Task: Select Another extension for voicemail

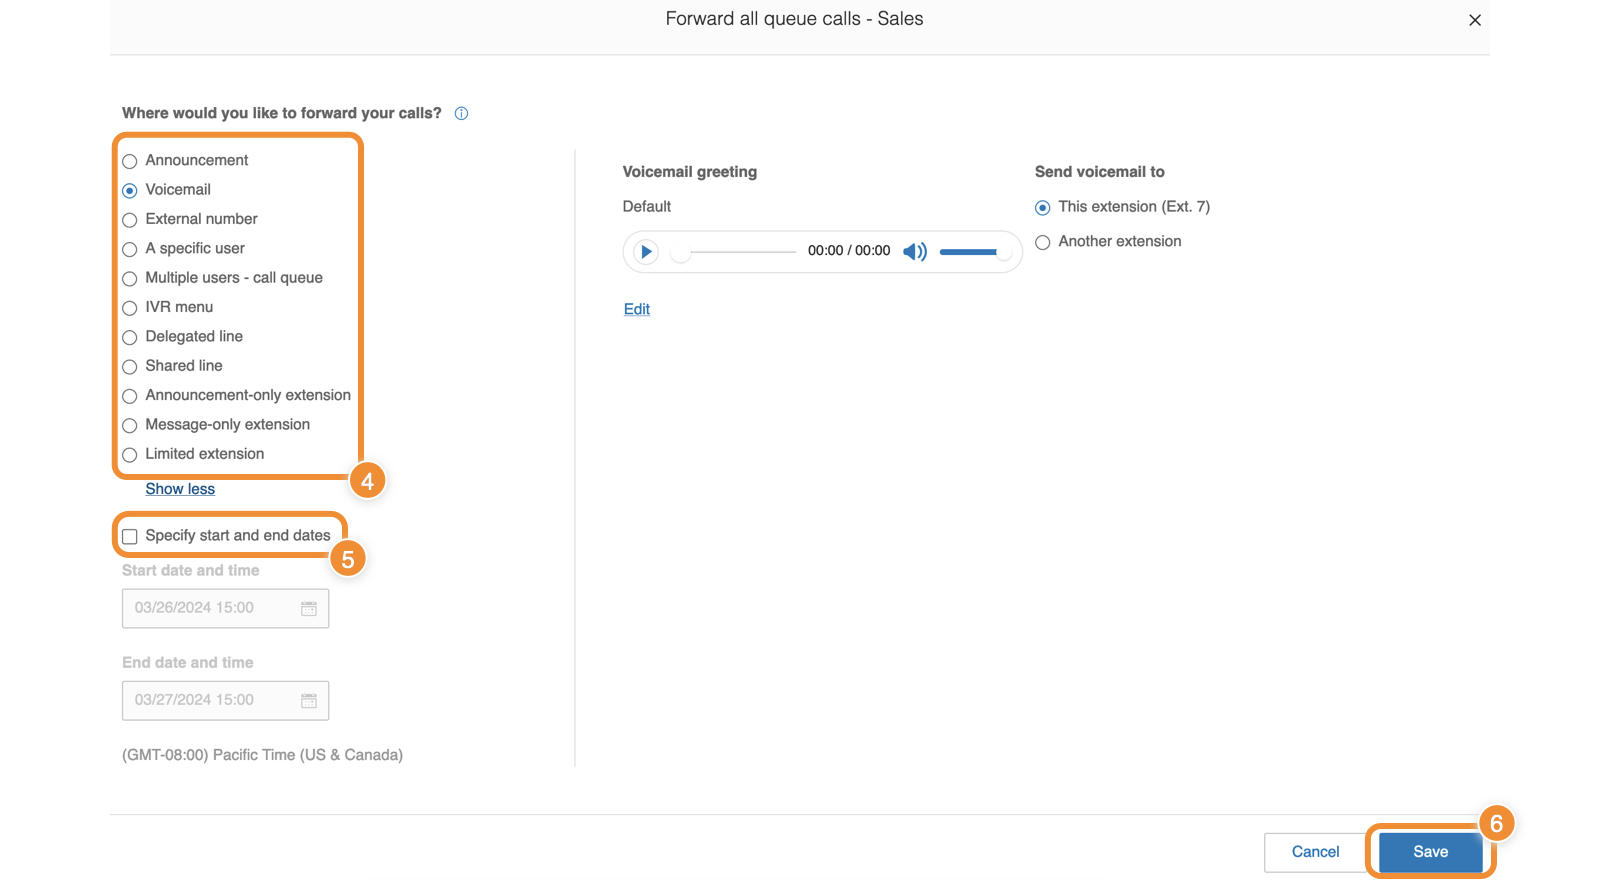Action: [1043, 243]
